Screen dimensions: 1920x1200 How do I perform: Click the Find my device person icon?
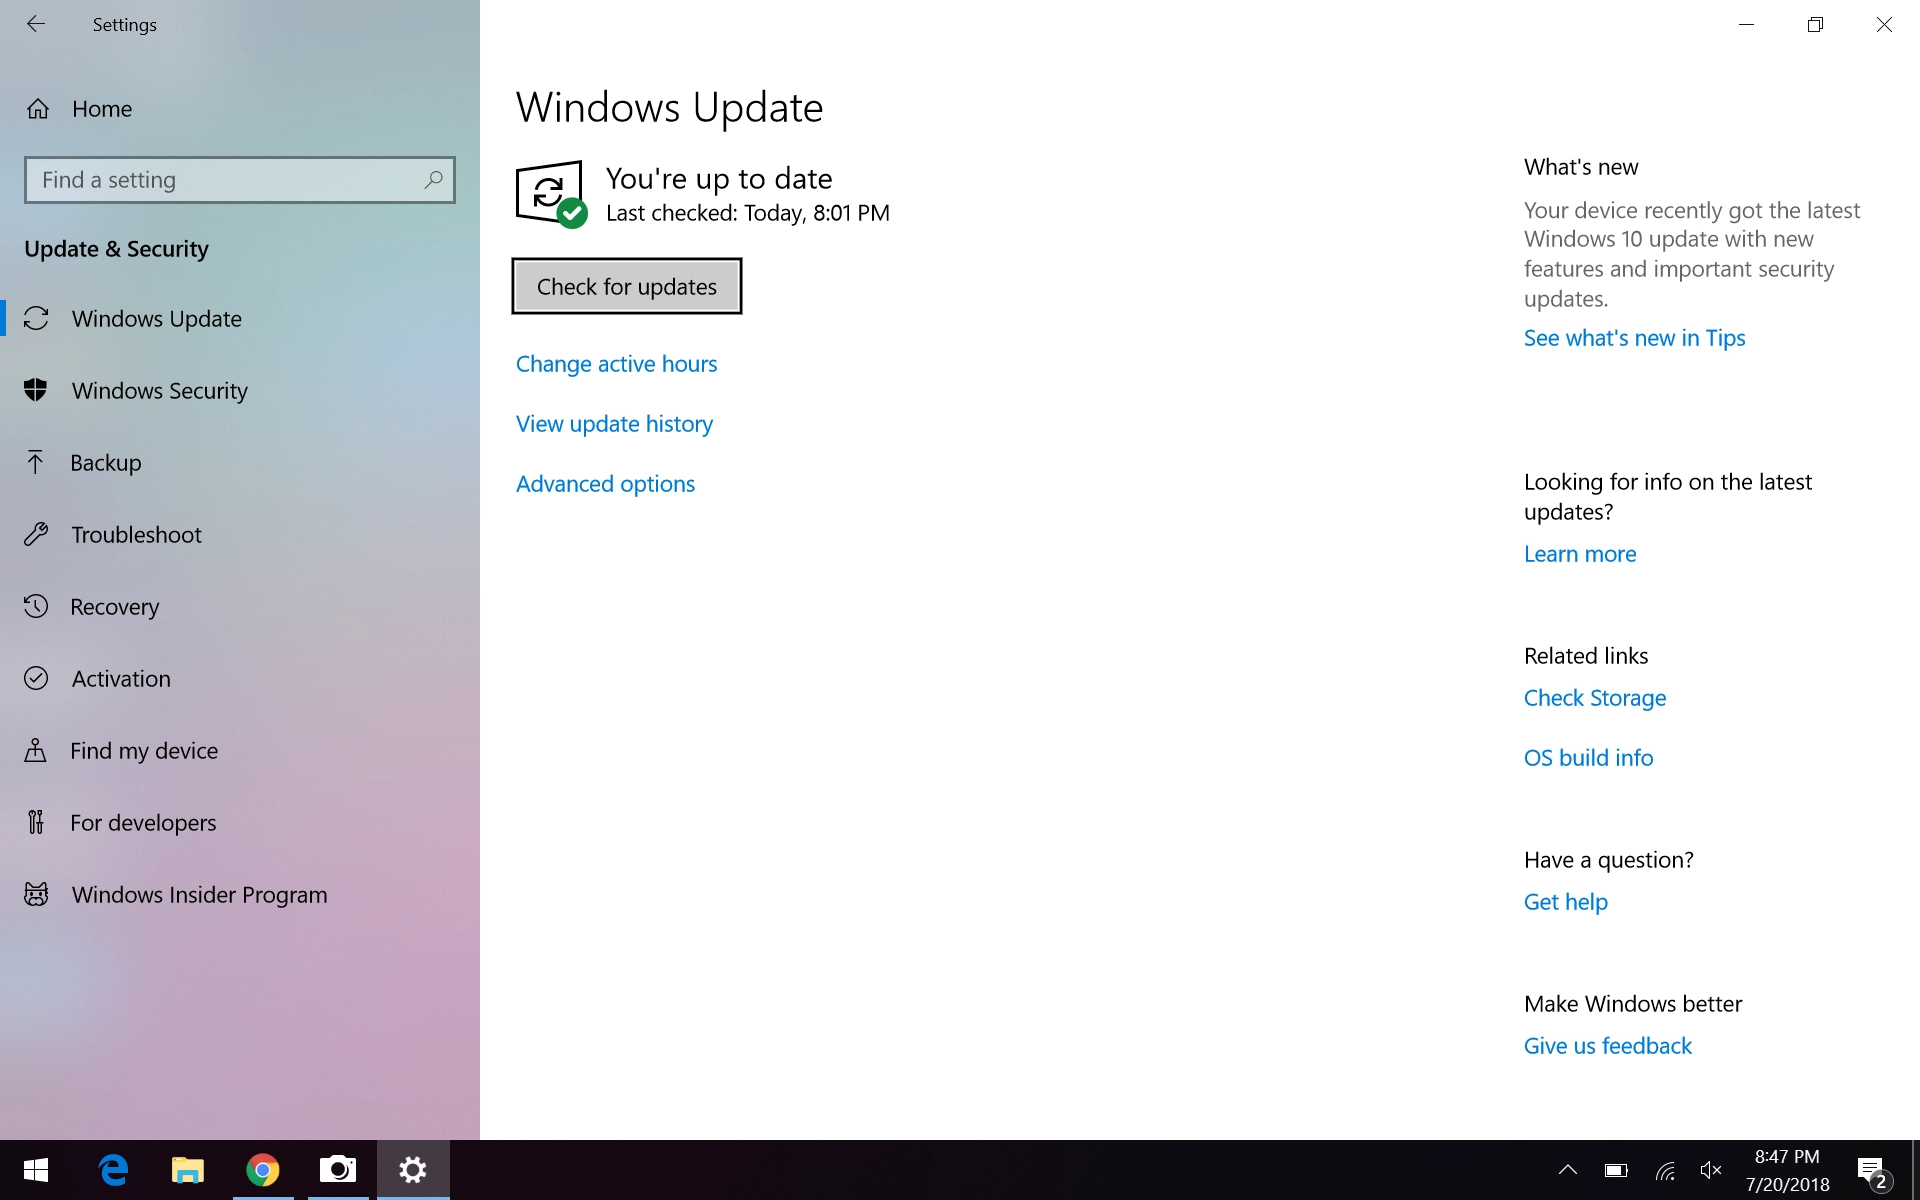pyautogui.click(x=35, y=750)
